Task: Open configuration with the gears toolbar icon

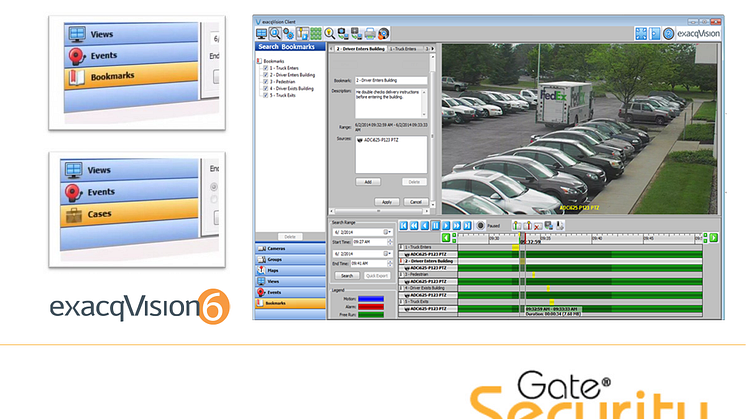Action: (x=288, y=33)
